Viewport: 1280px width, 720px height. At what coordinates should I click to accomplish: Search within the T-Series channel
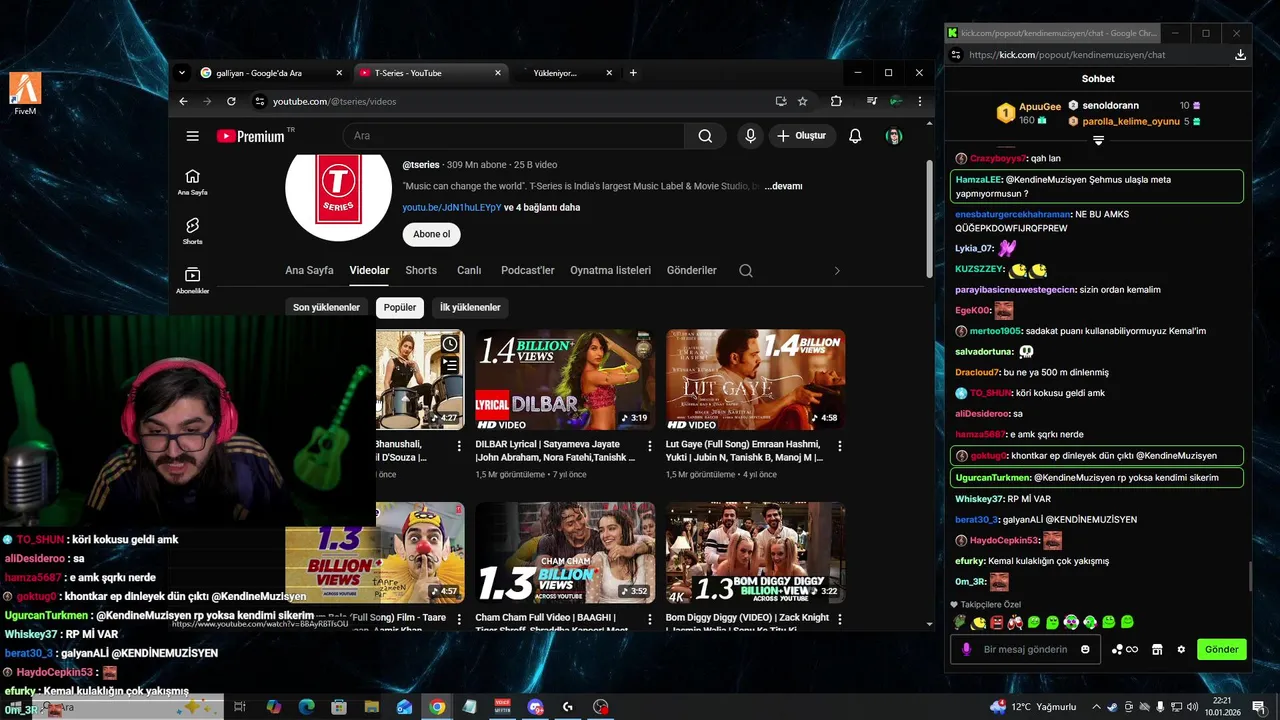tap(746, 270)
